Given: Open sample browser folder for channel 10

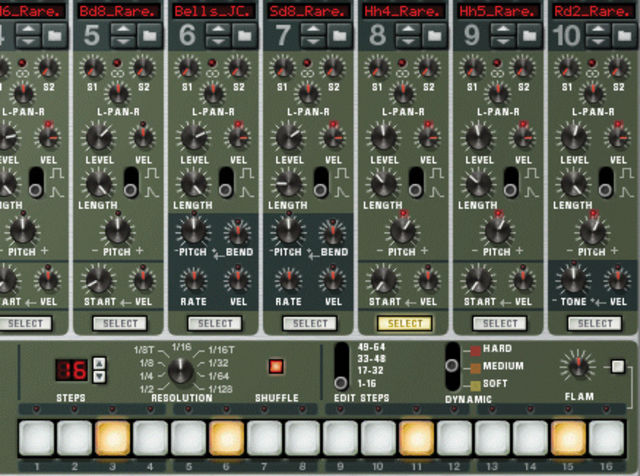Looking at the screenshot, I should [625, 36].
